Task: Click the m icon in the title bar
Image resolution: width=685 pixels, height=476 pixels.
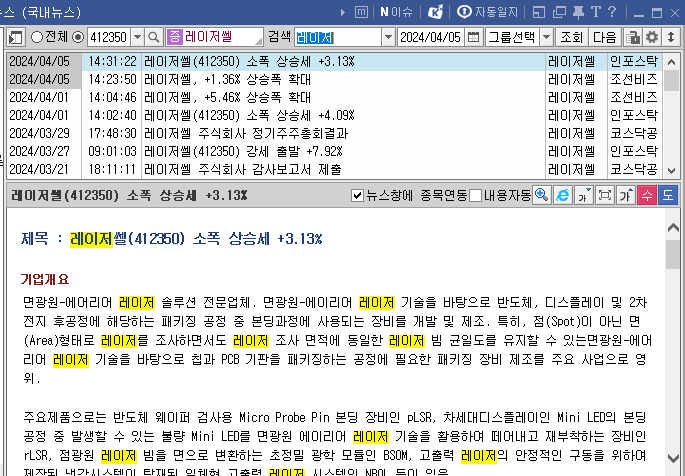Action: tap(361, 12)
